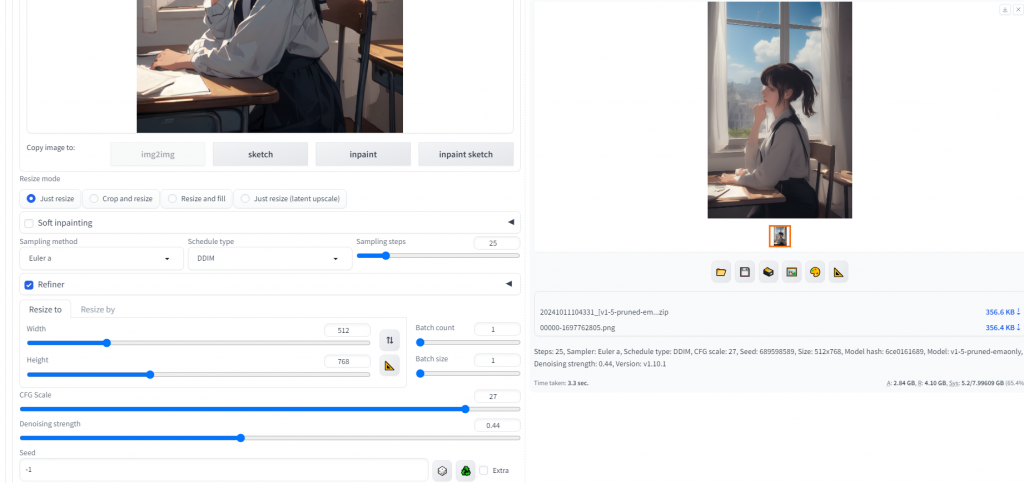Switch to the Resize by tab
Viewport: 1024px width, 483px height.
pos(98,309)
